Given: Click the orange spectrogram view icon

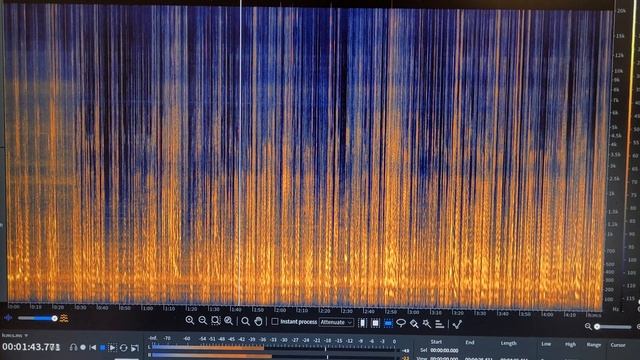Looking at the screenshot, I should pos(64,318).
